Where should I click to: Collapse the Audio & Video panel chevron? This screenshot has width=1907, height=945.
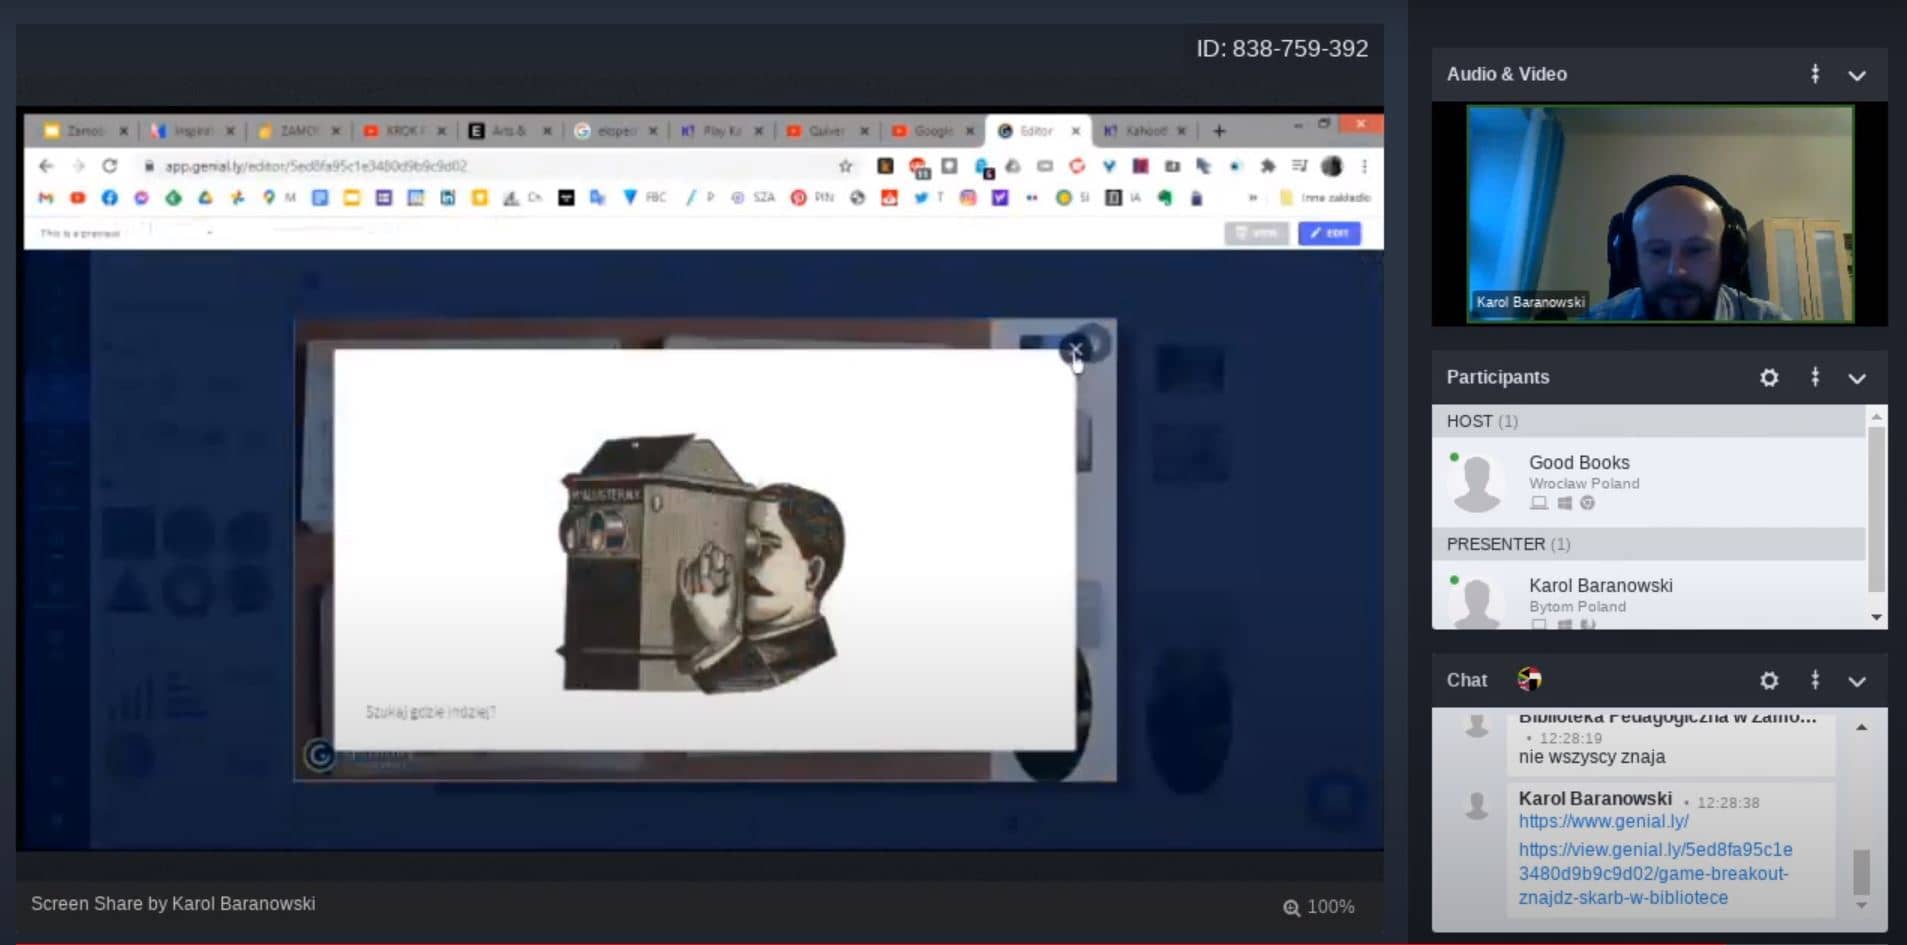pyautogui.click(x=1857, y=75)
